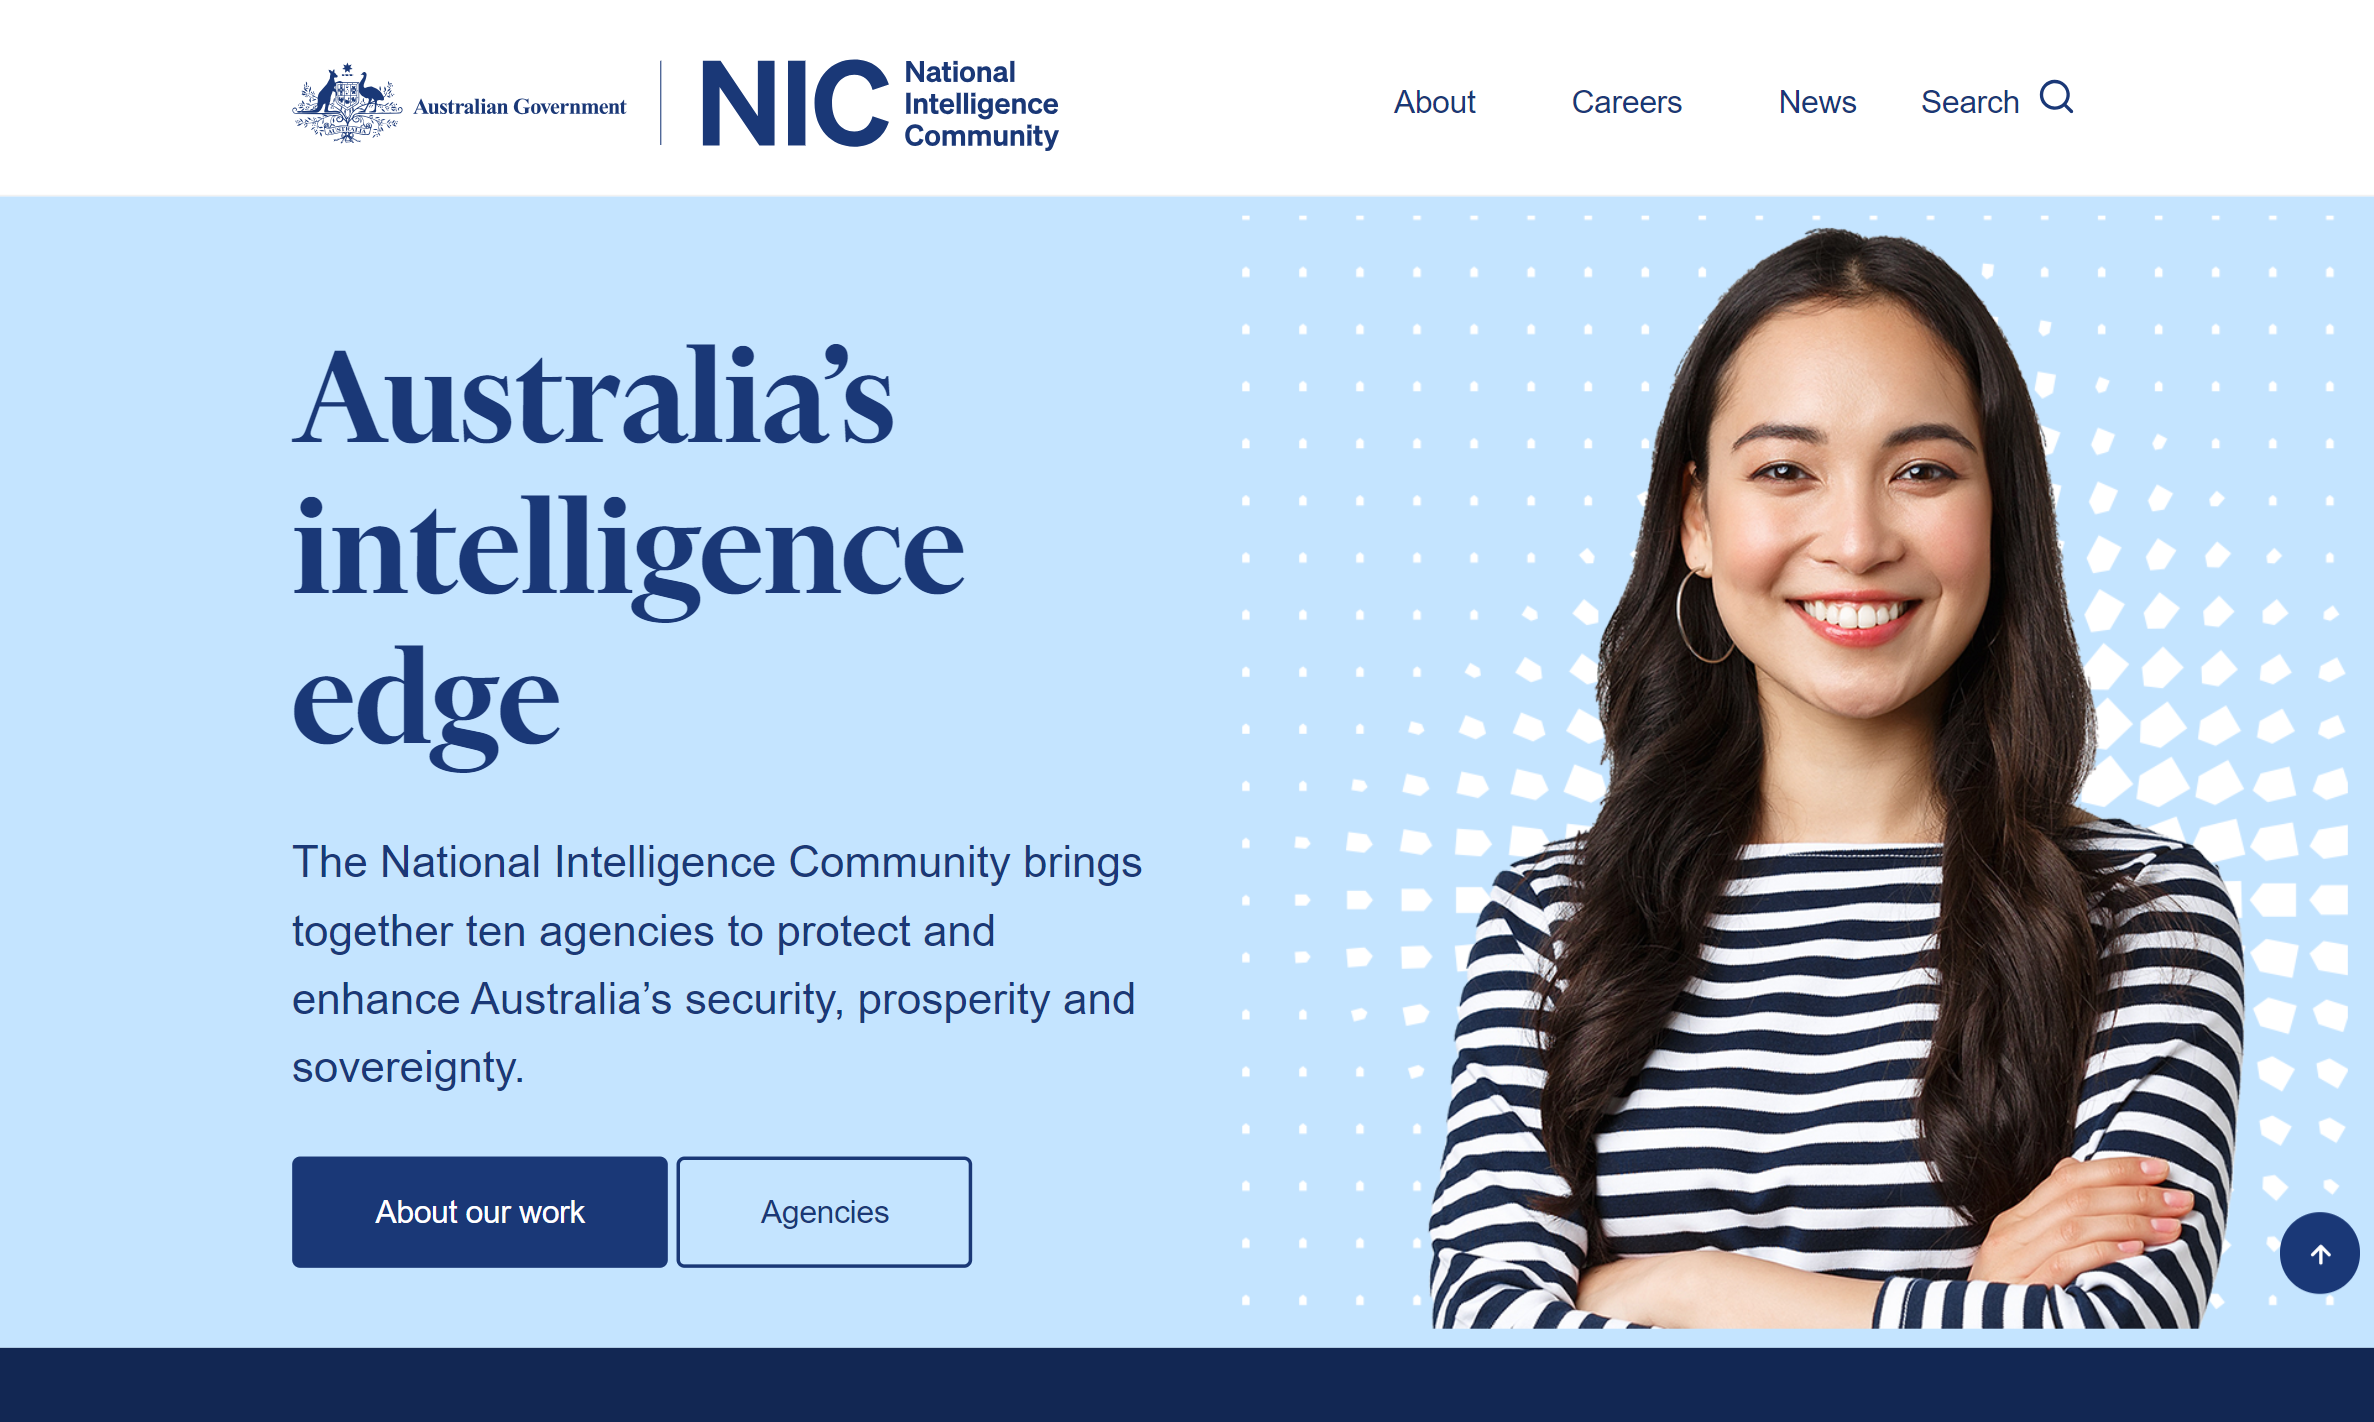Viewport: 2374px width, 1422px height.
Task: Click the Search label in the header
Action: (x=1970, y=102)
